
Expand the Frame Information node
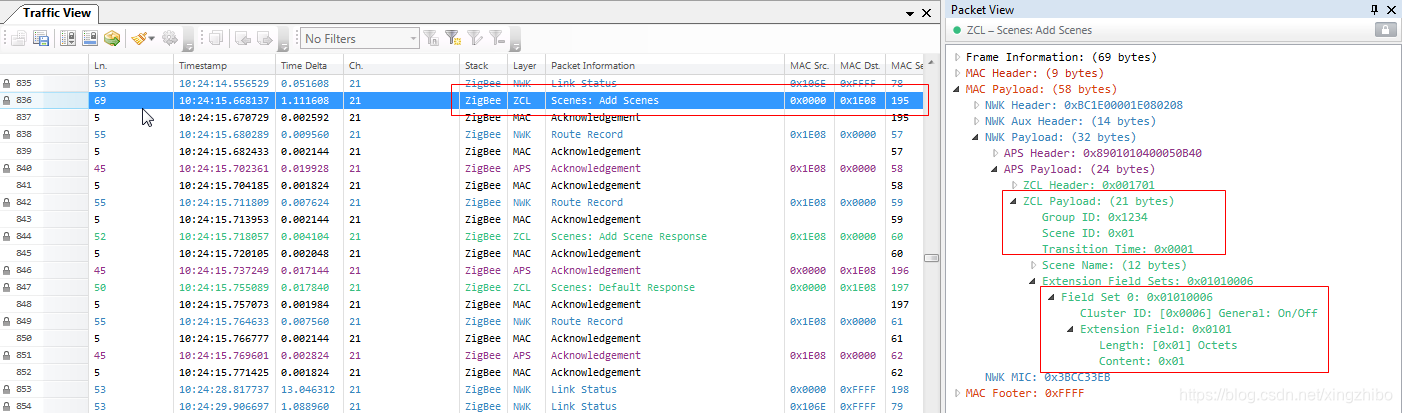pyautogui.click(x=958, y=57)
